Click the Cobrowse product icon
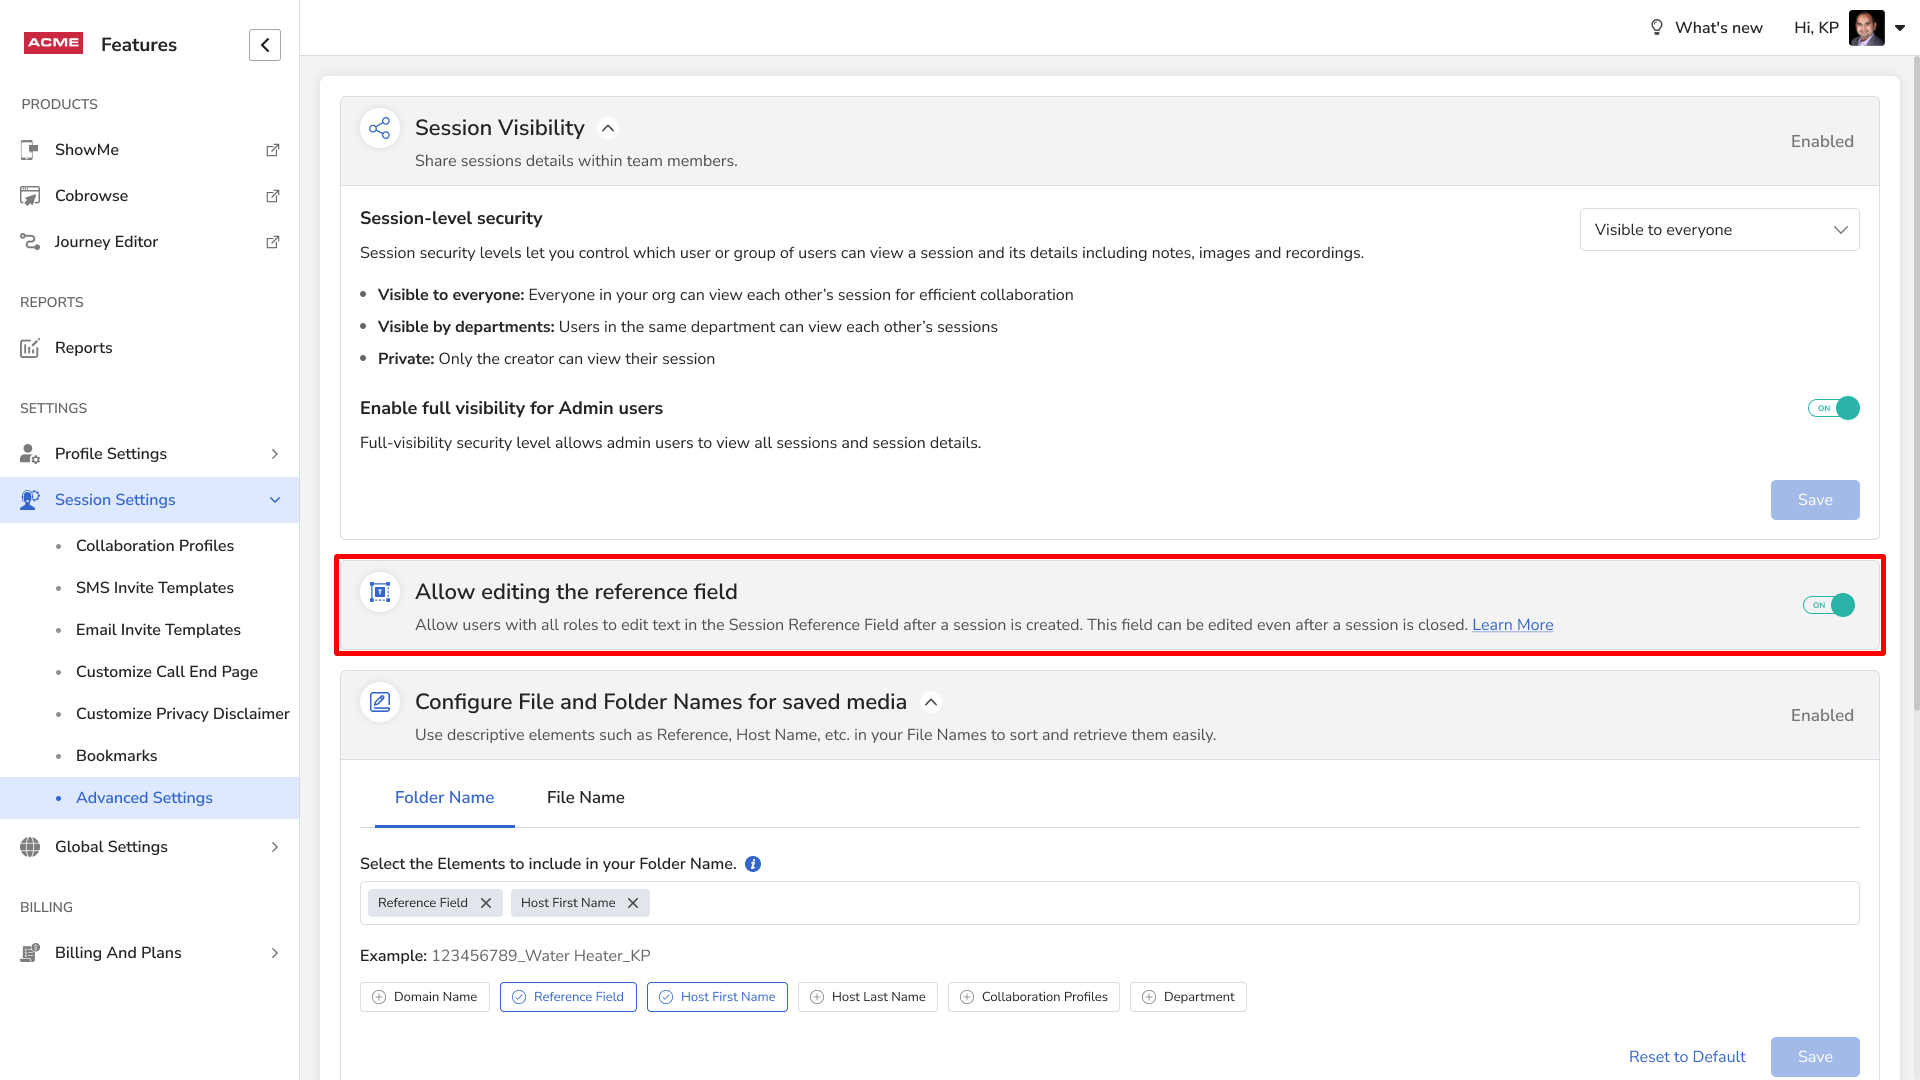This screenshot has height=1080, width=1920. 30,196
